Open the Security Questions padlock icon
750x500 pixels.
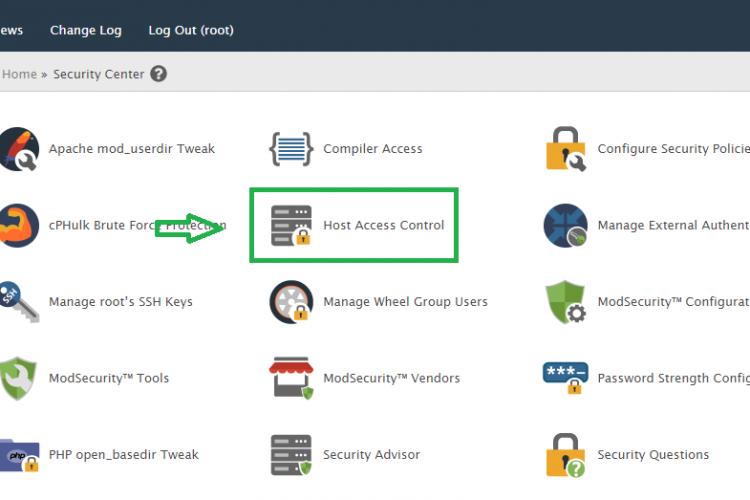pyautogui.click(x=565, y=455)
